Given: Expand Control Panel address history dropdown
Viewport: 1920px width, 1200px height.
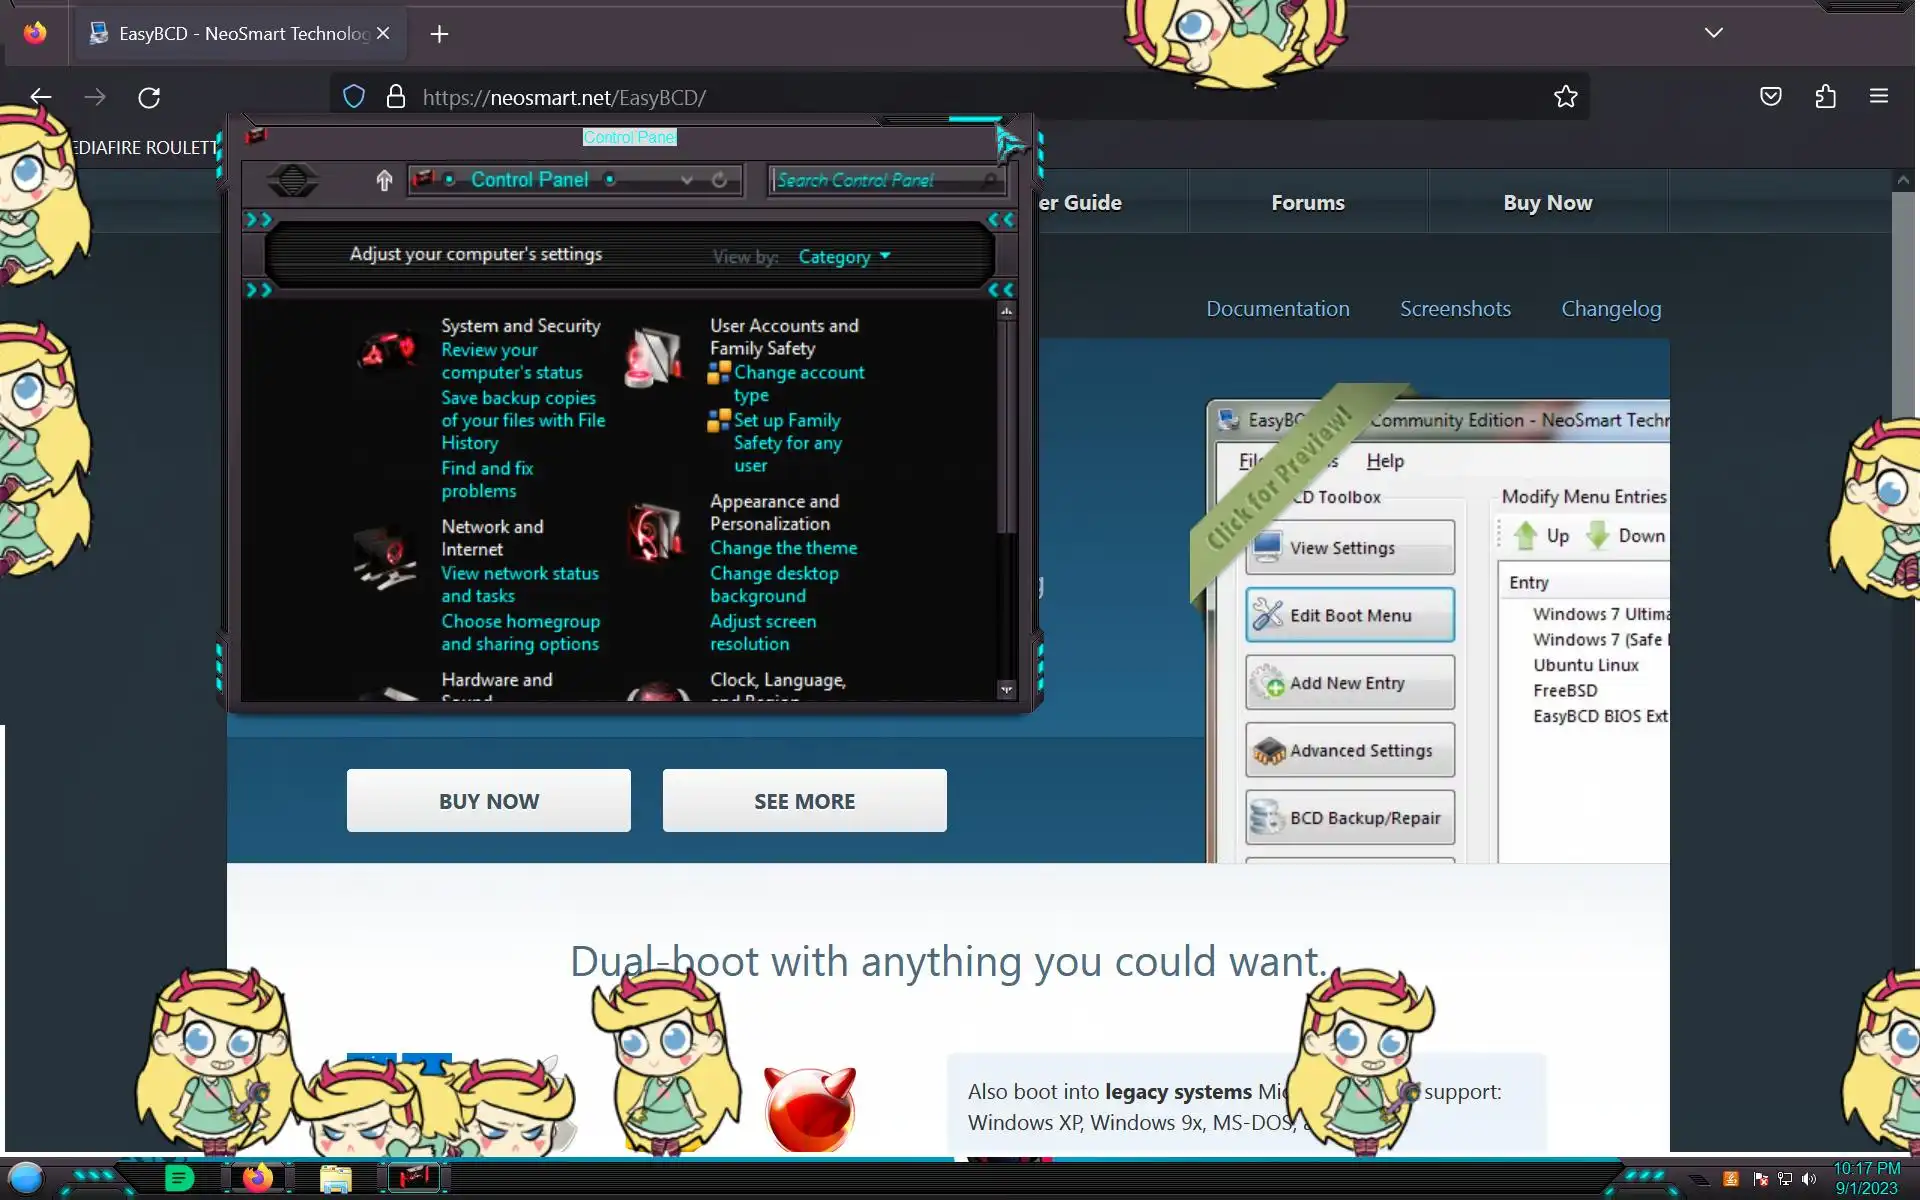Looking at the screenshot, I should [x=686, y=180].
